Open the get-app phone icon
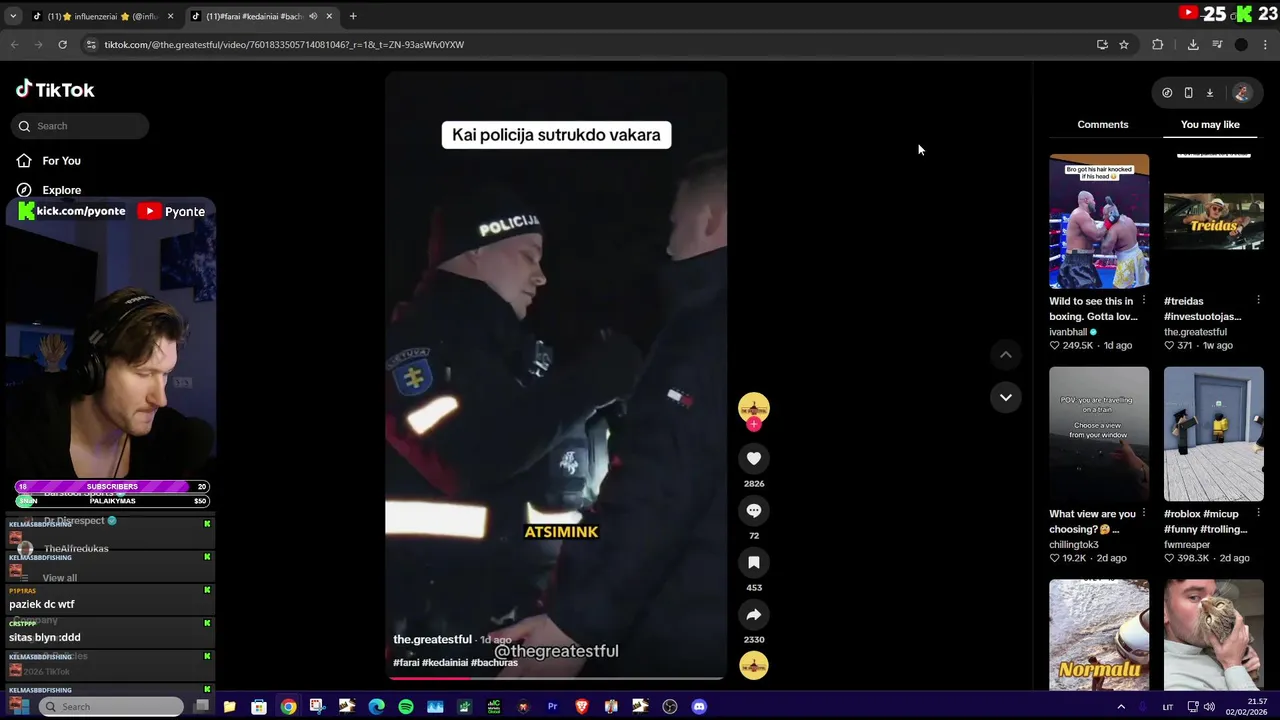Image resolution: width=1280 pixels, height=720 pixels. (x=1188, y=93)
